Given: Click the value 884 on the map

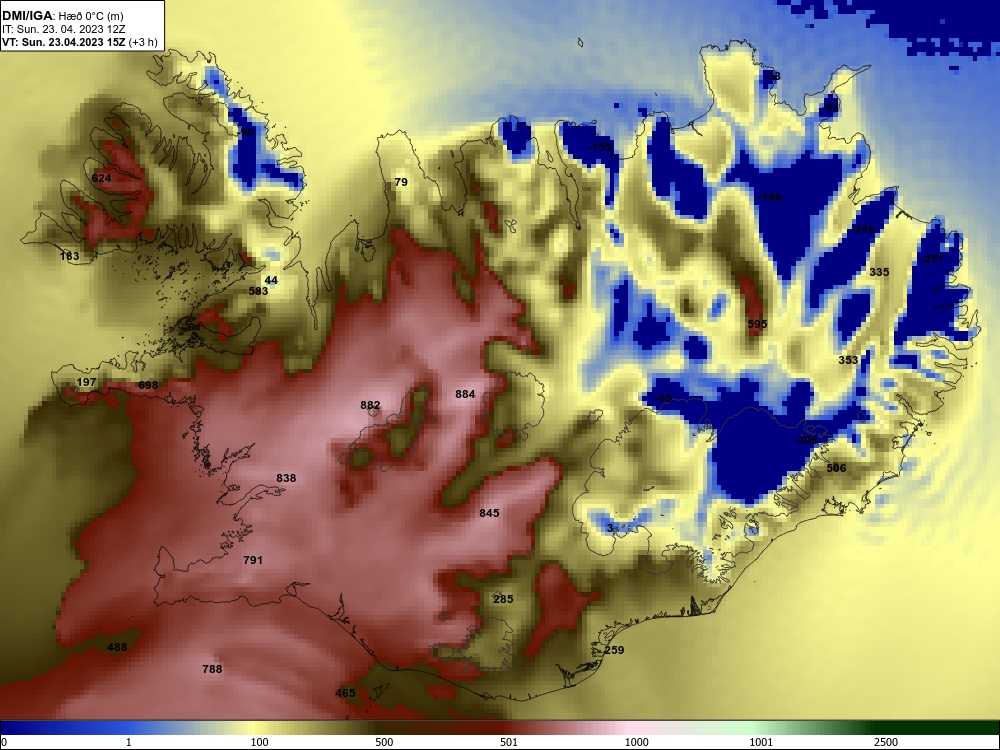Looking at the screenshot, I should 465,394.
